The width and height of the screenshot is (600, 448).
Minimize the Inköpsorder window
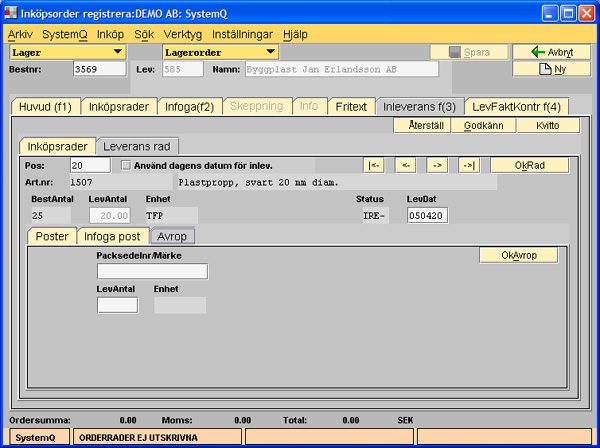pyautogui.click(x=549, y=14)
